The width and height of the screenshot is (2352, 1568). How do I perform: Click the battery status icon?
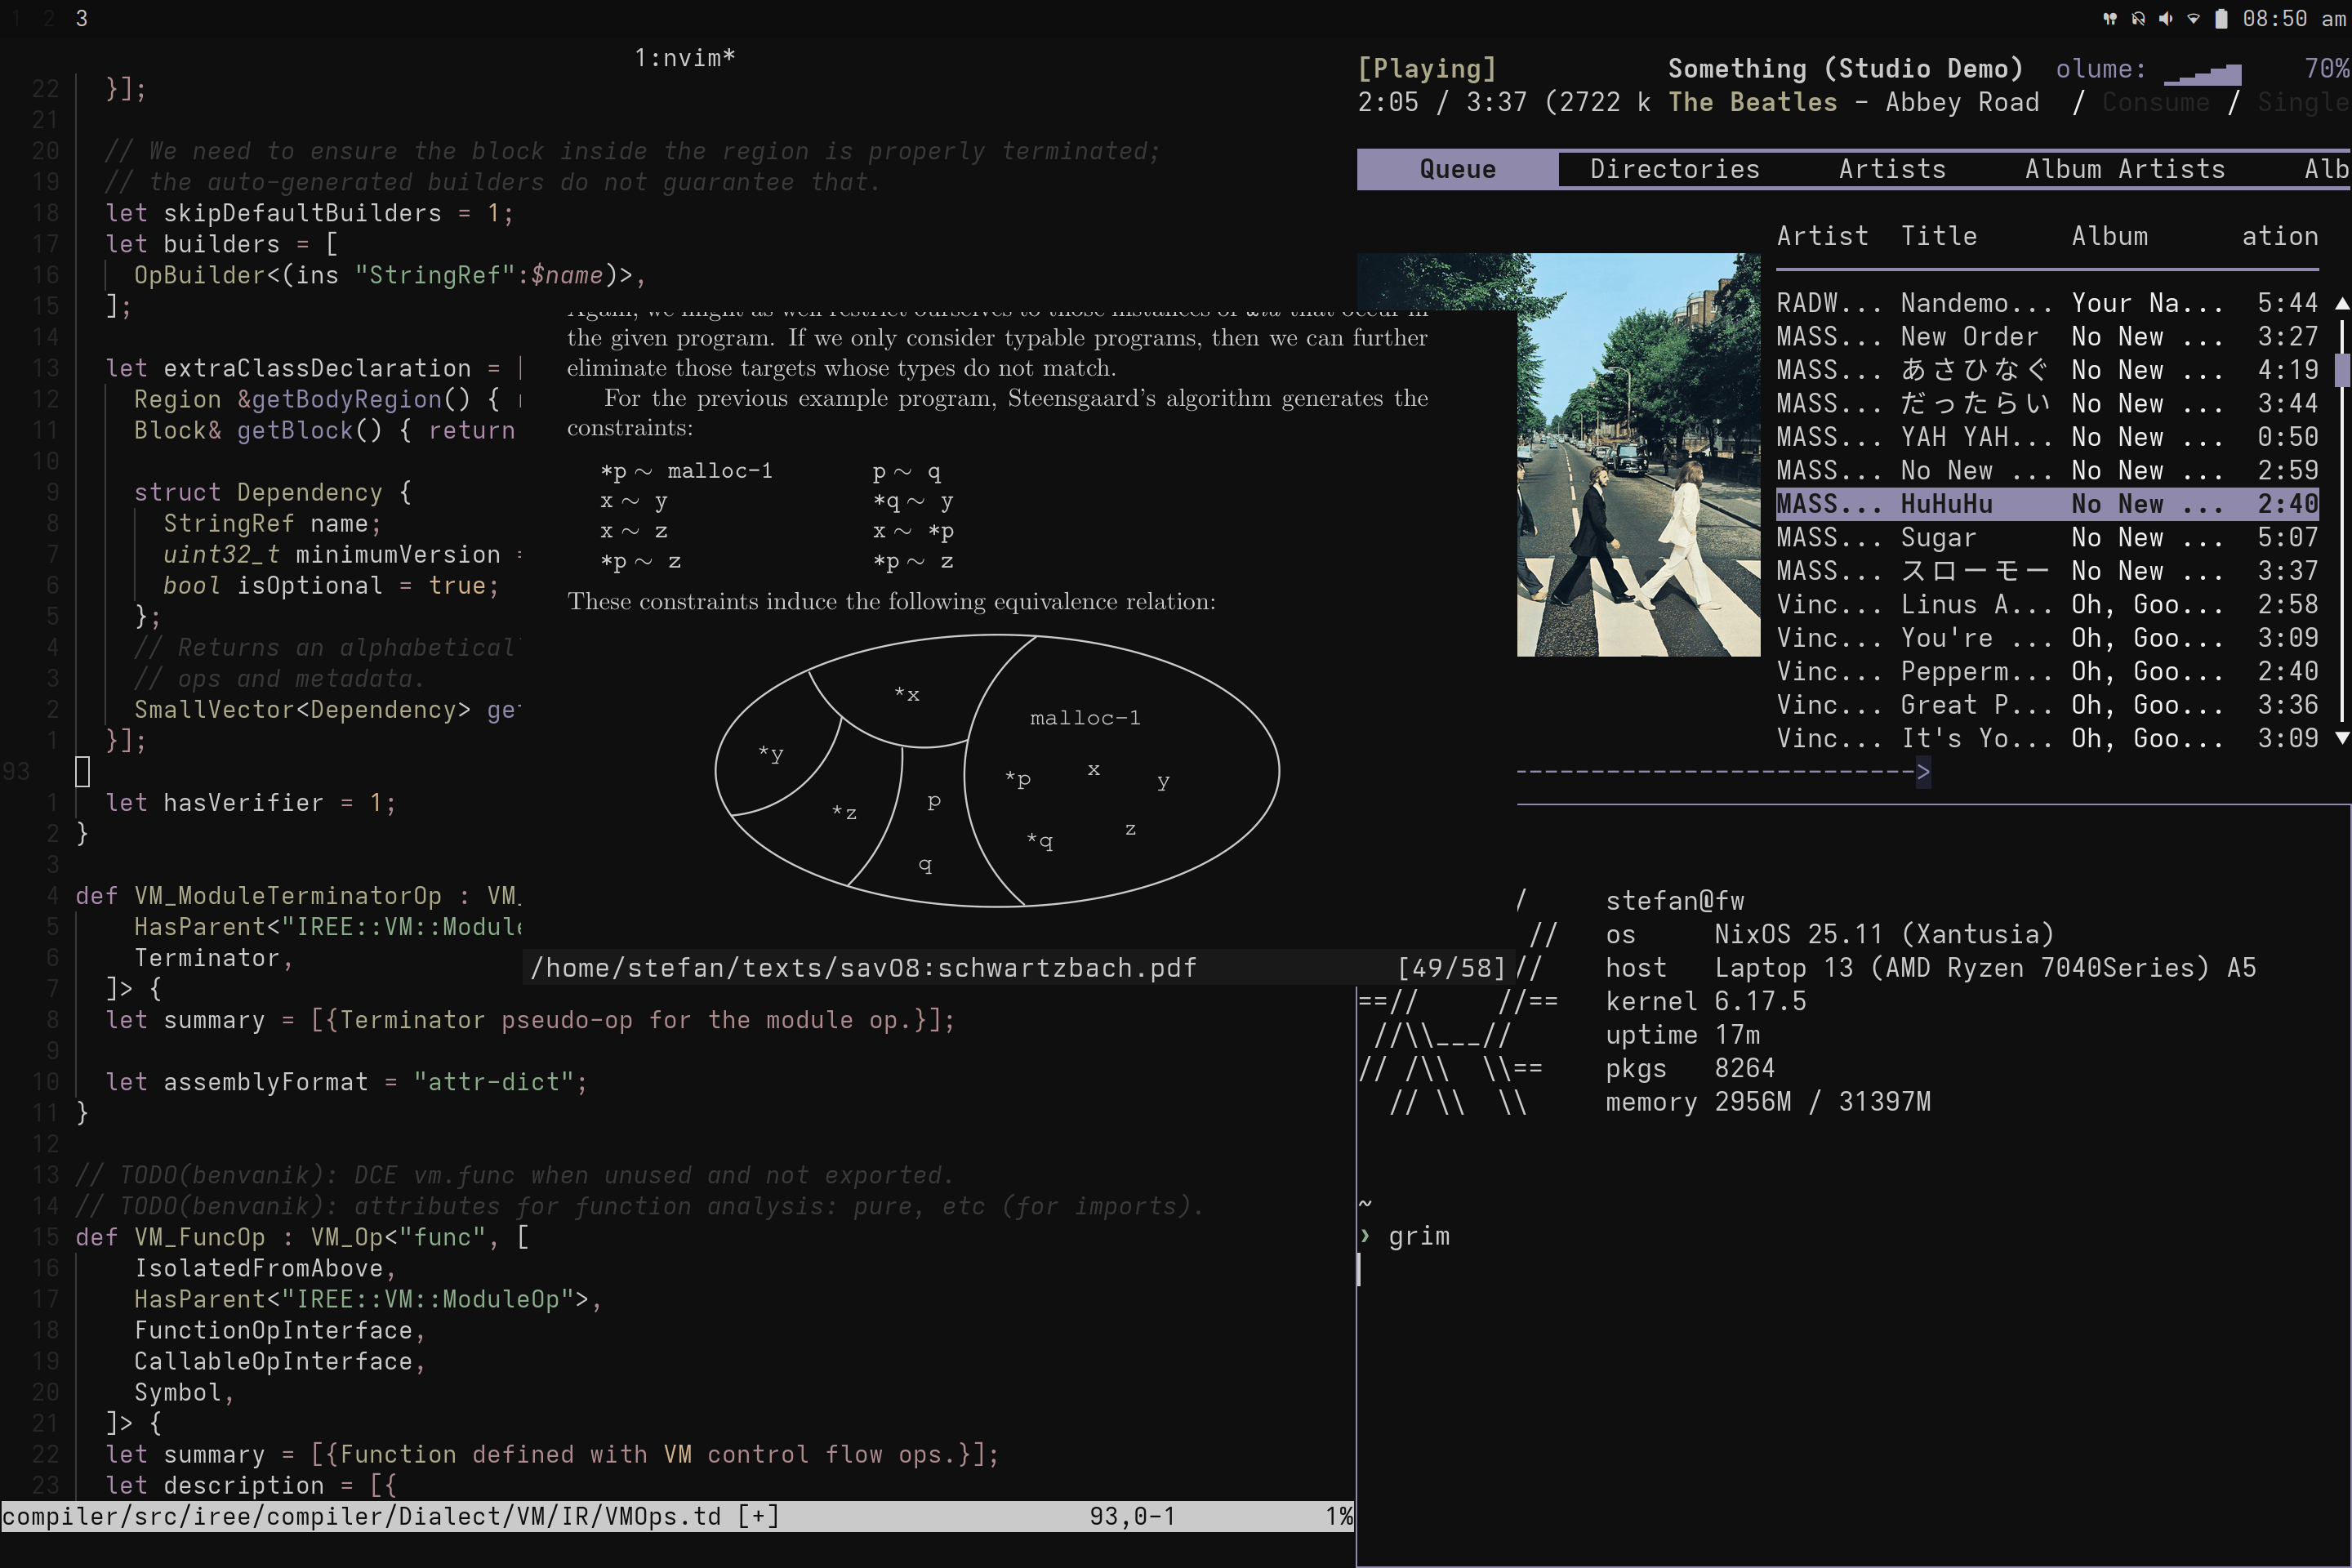point(2221,19)
